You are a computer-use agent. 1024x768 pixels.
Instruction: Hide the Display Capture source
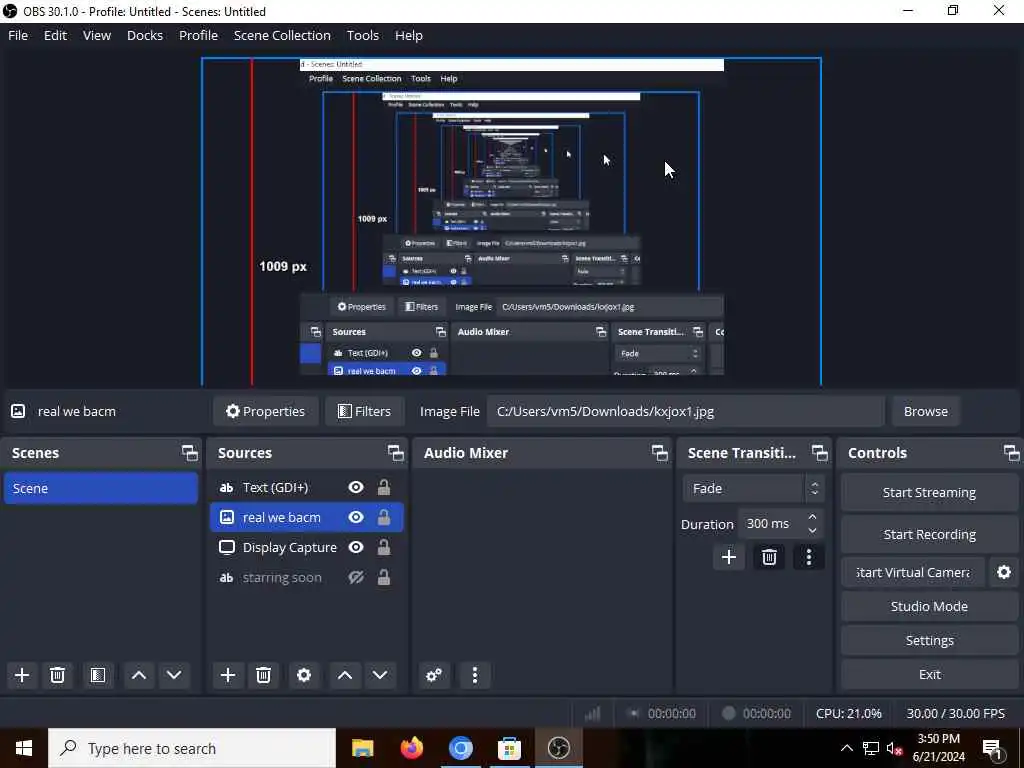pos(356,547)
